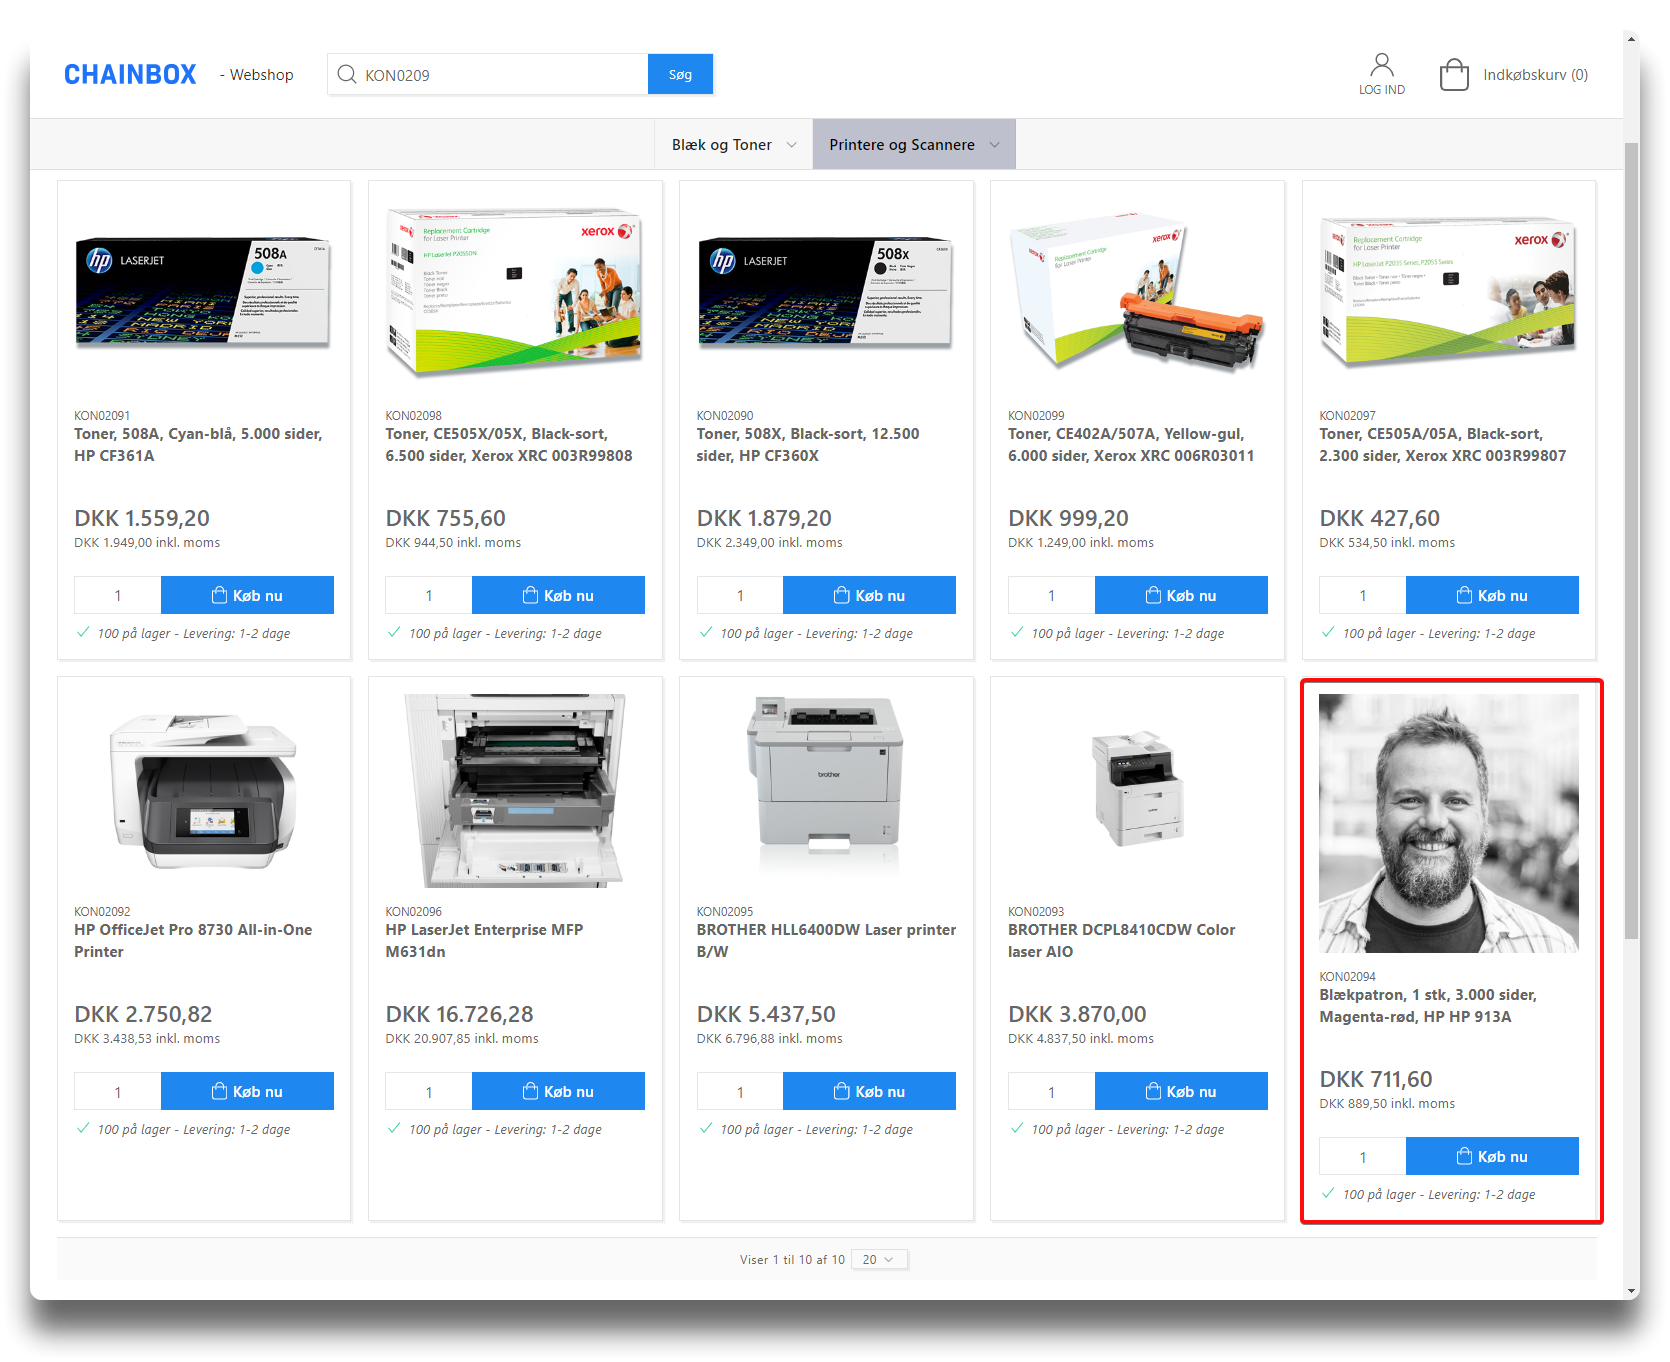Click Køb nu for Toner 508A Cyan
Image resolution: width=1670 pixels, height=1362 pixels.
247,595
